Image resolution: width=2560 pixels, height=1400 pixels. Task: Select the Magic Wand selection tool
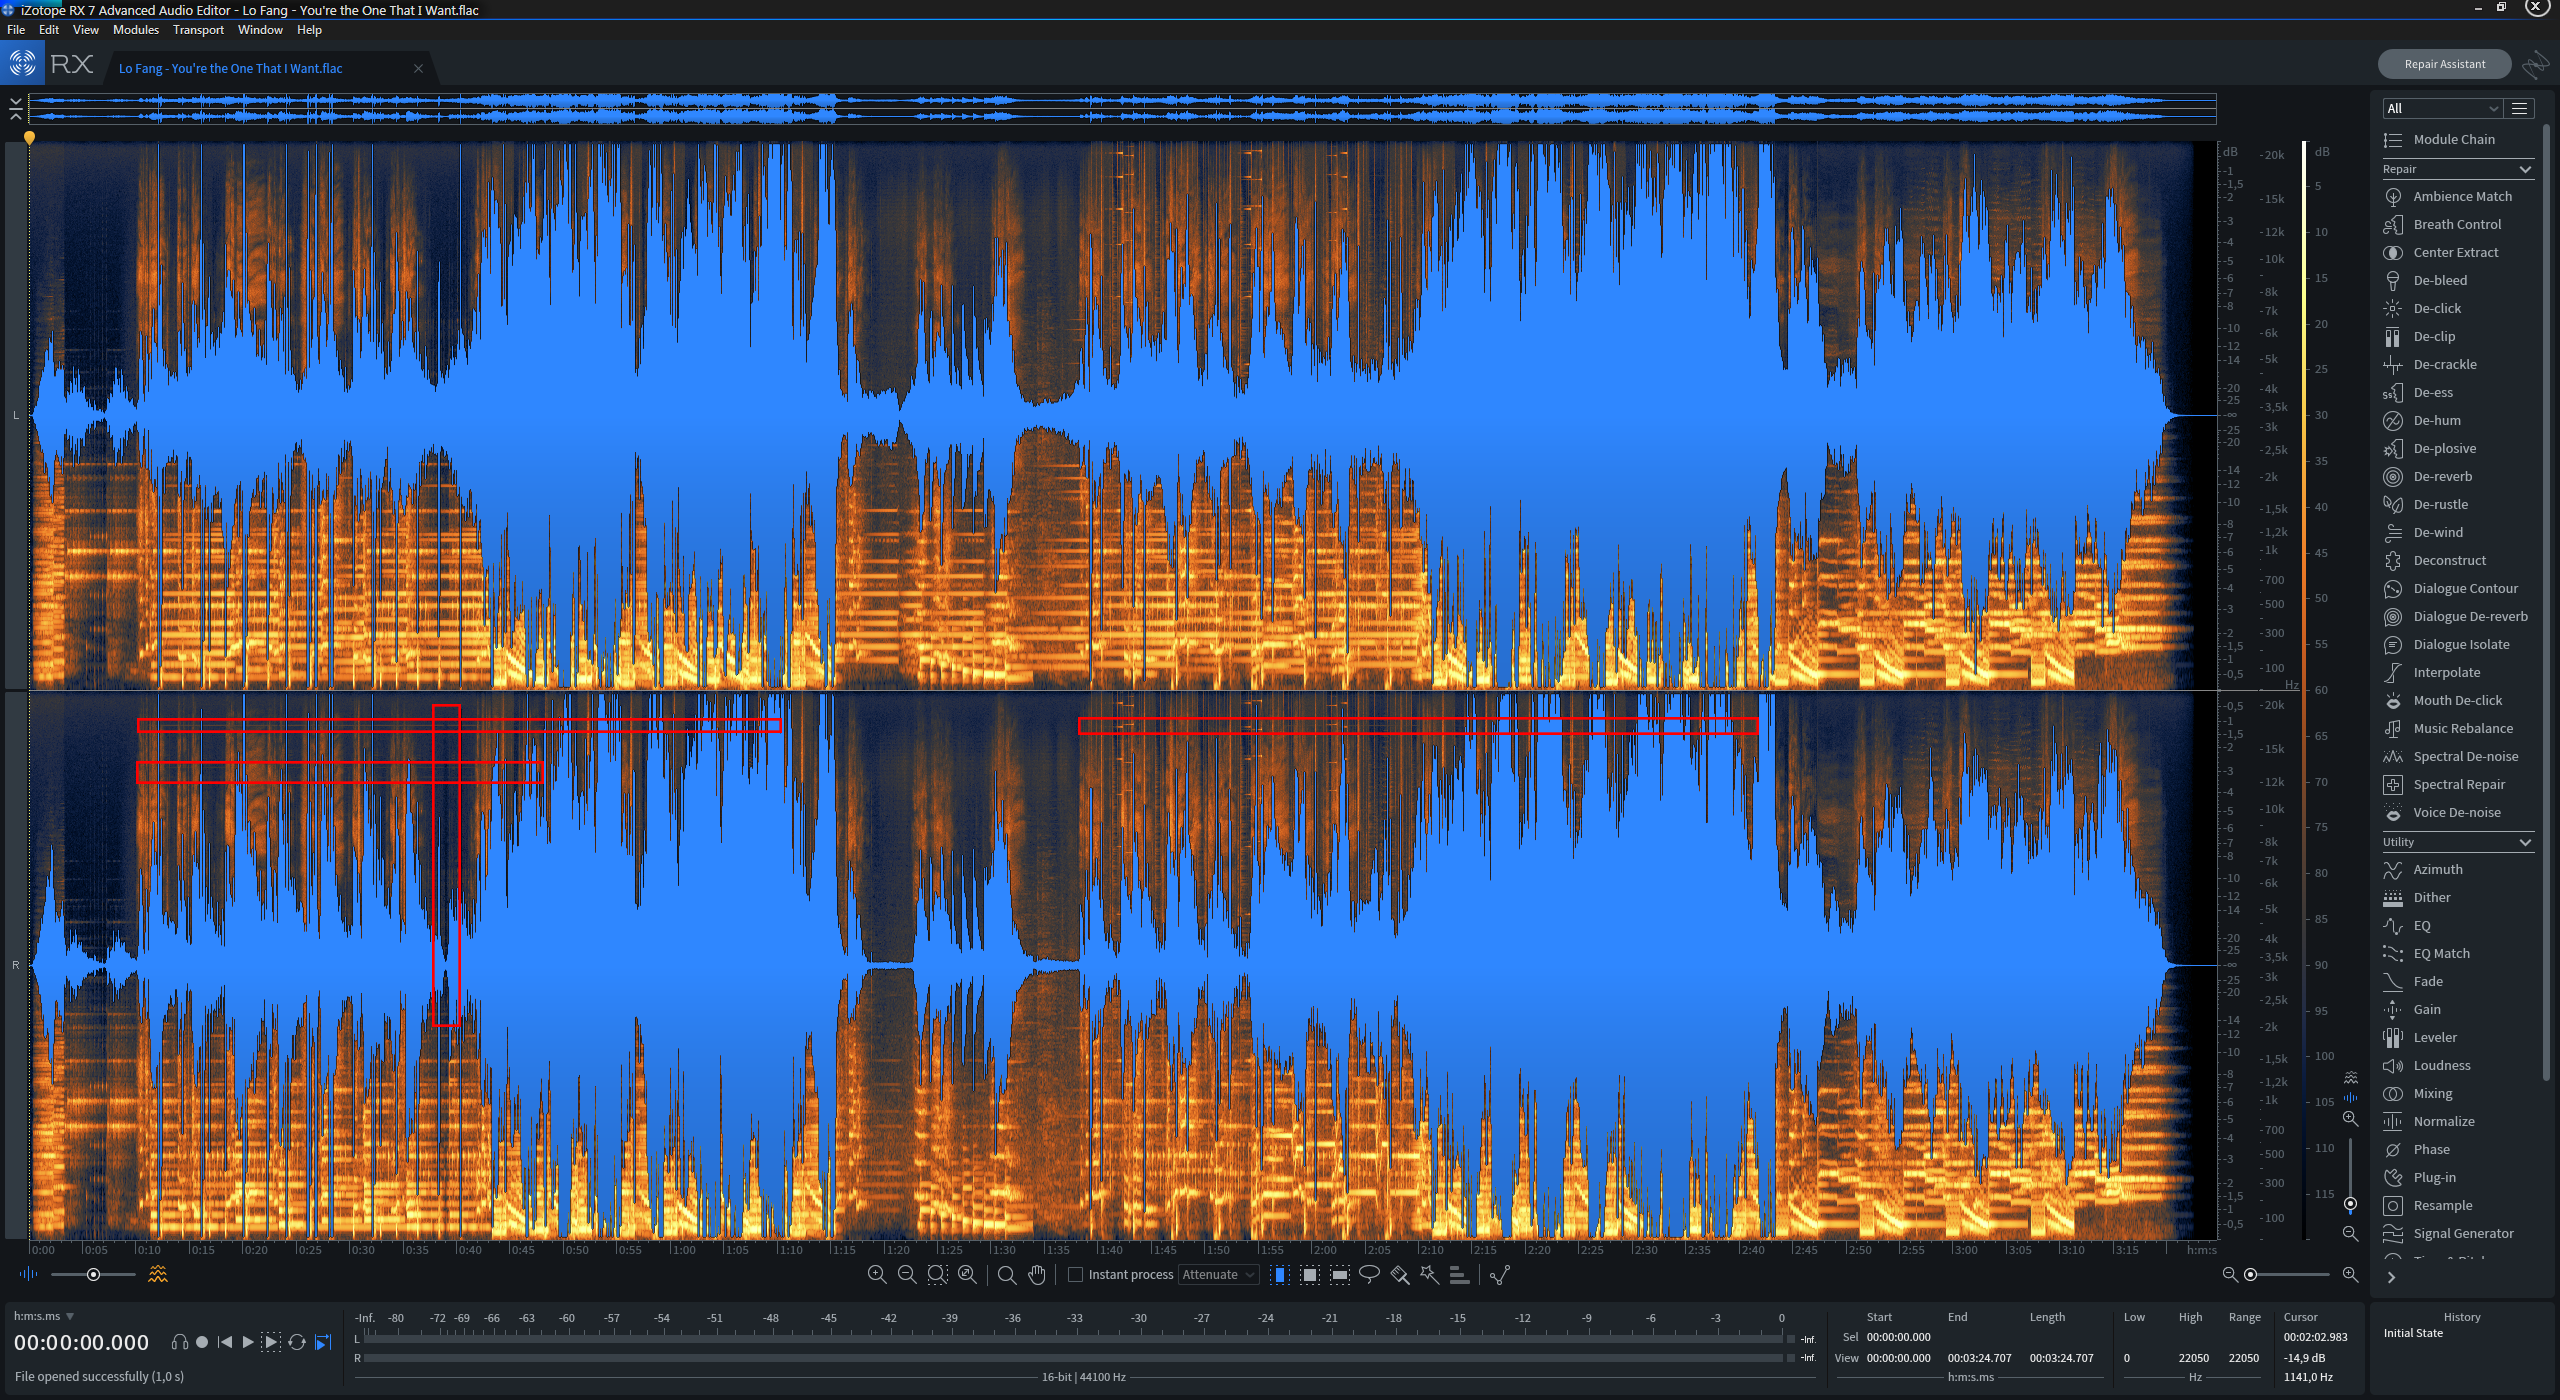(x=1430, y=1275)
